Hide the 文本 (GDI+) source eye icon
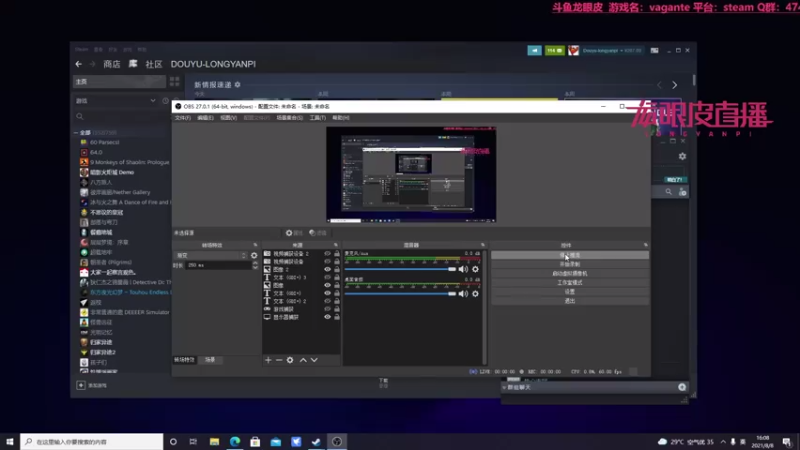Viewport: 800px width, 450px height. pyautogui.click(x=328, y=293)
